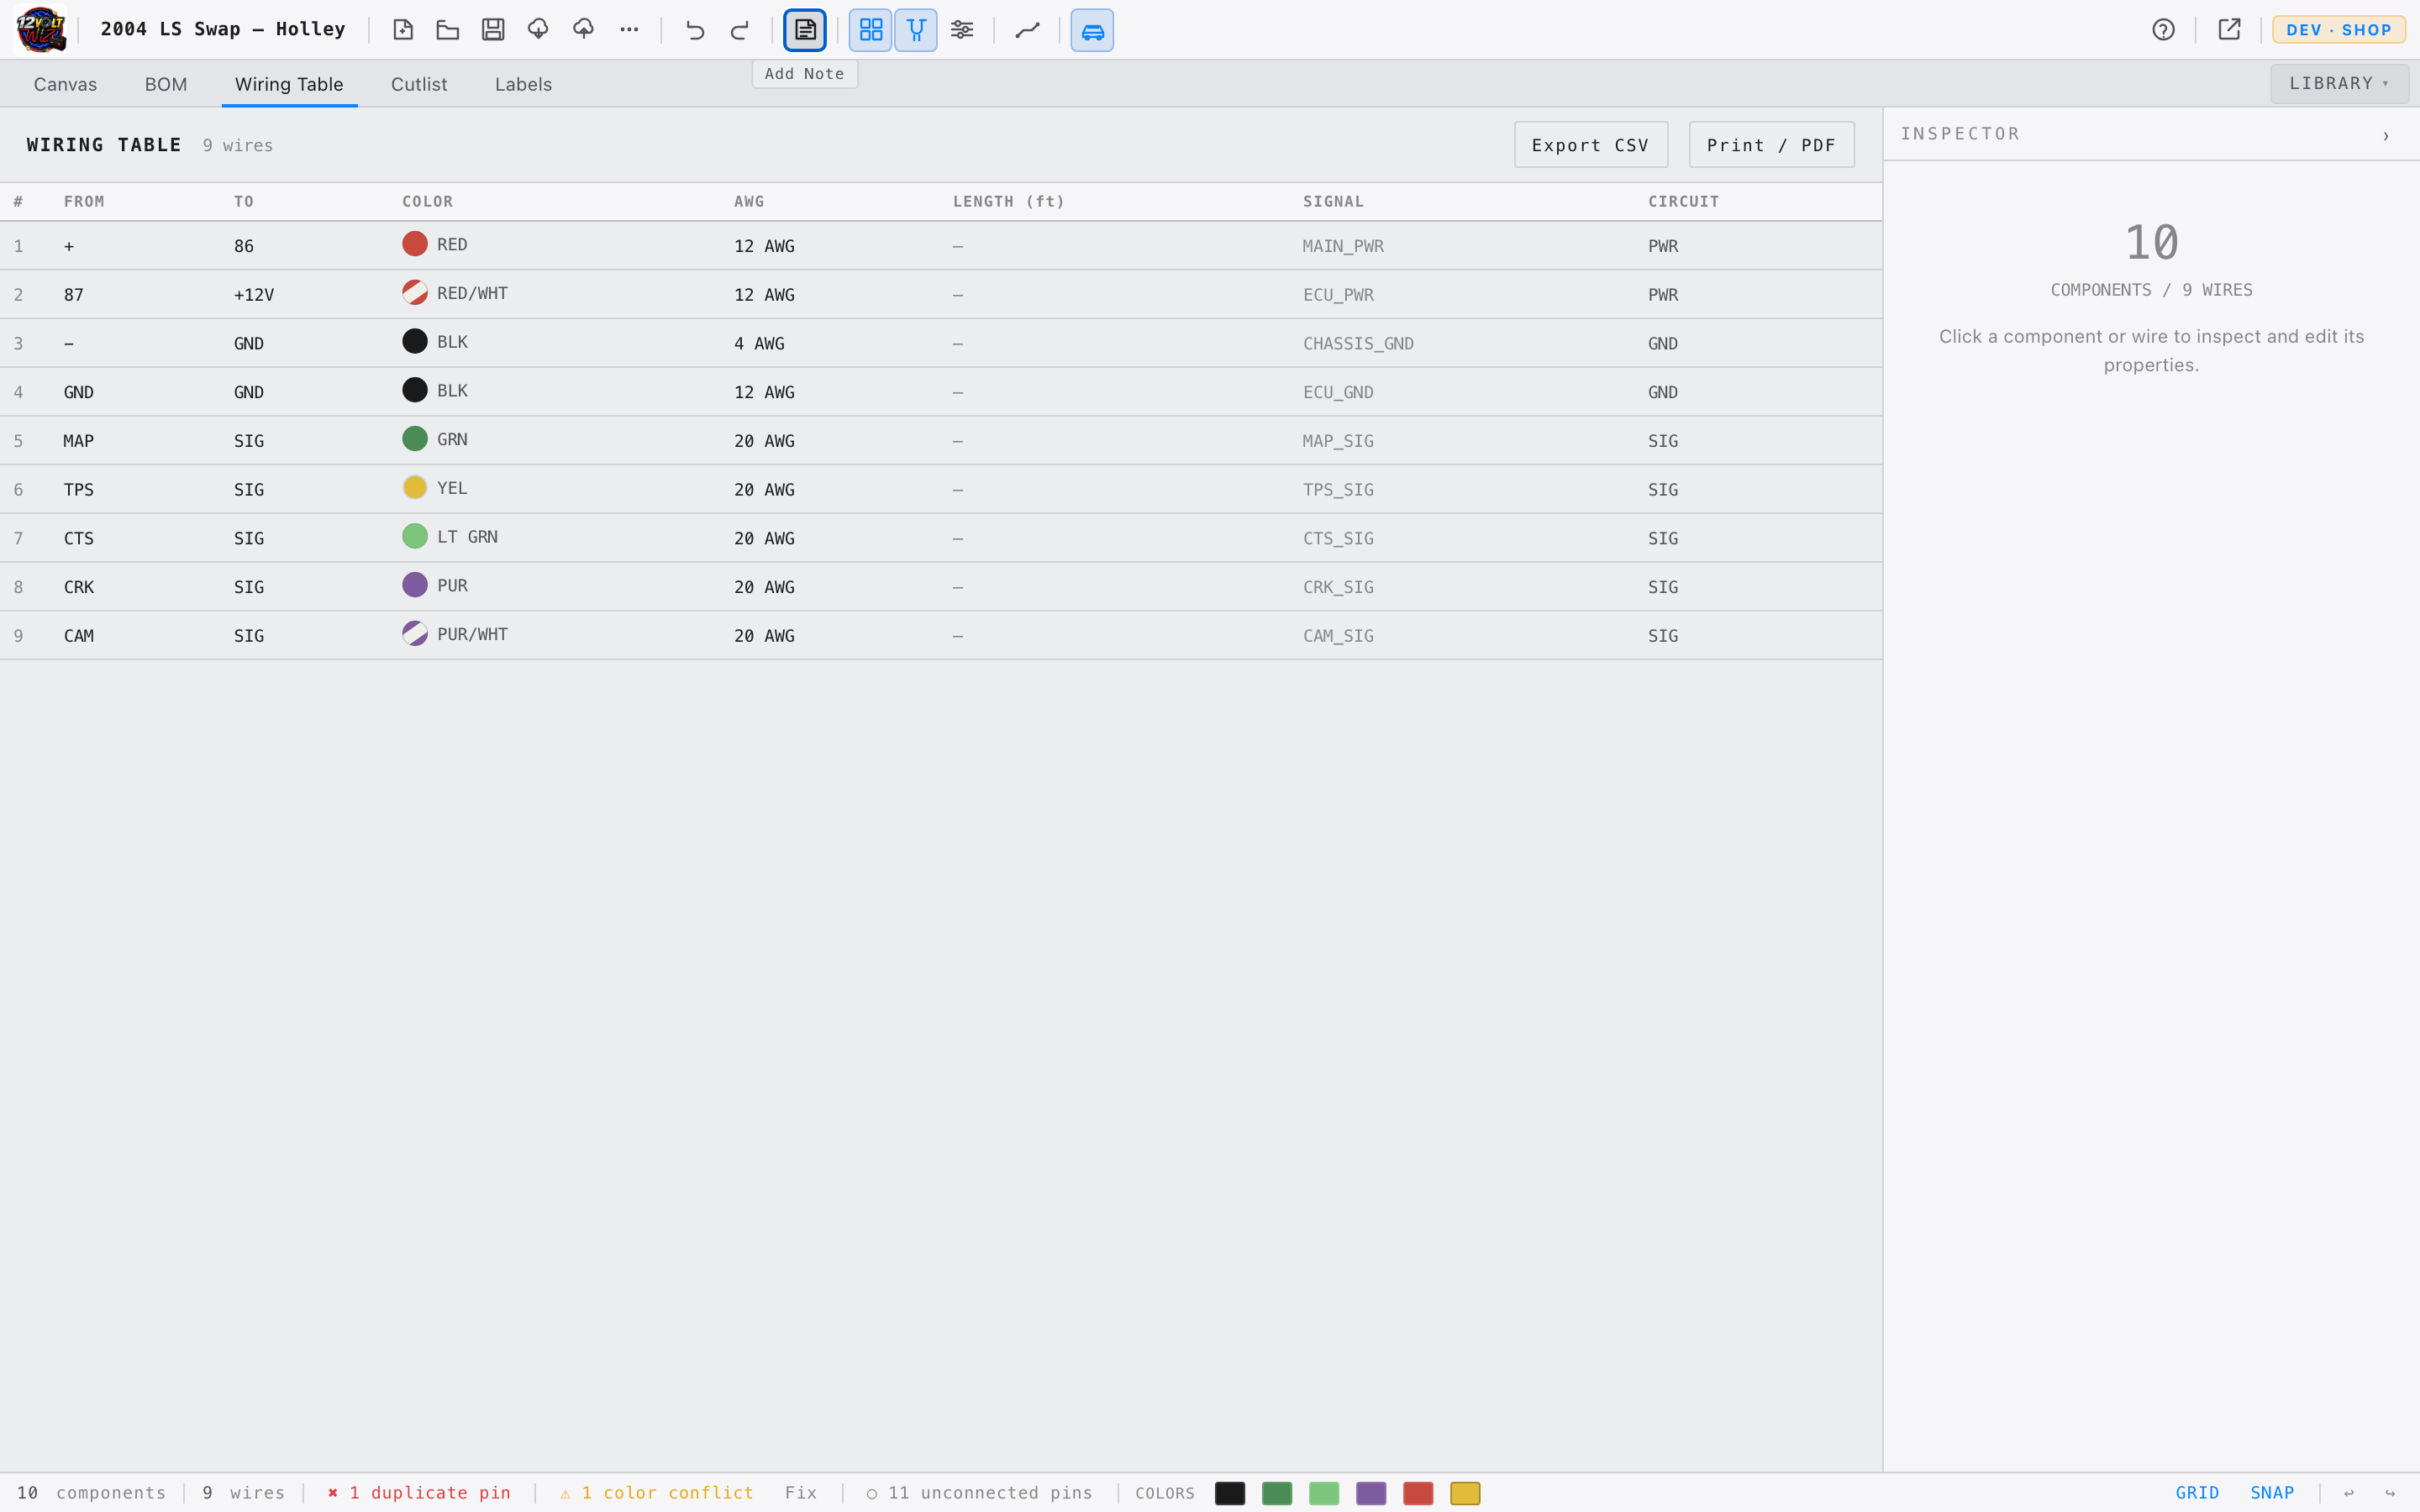Select the purple status bar swatch
Screen dimensions: 2420x1512
(1371, 1493)
